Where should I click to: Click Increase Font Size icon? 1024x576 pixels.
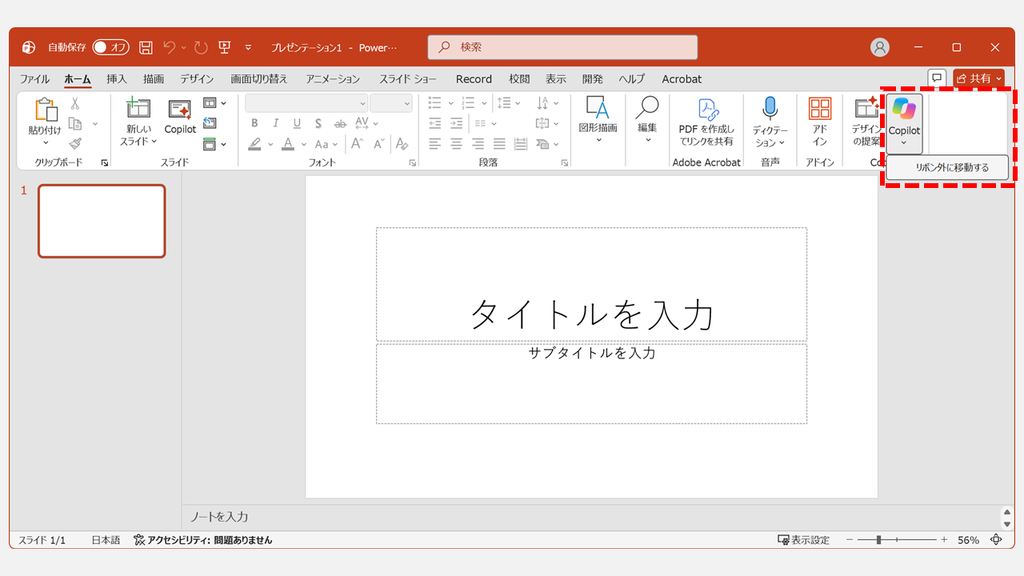[357, 144]
